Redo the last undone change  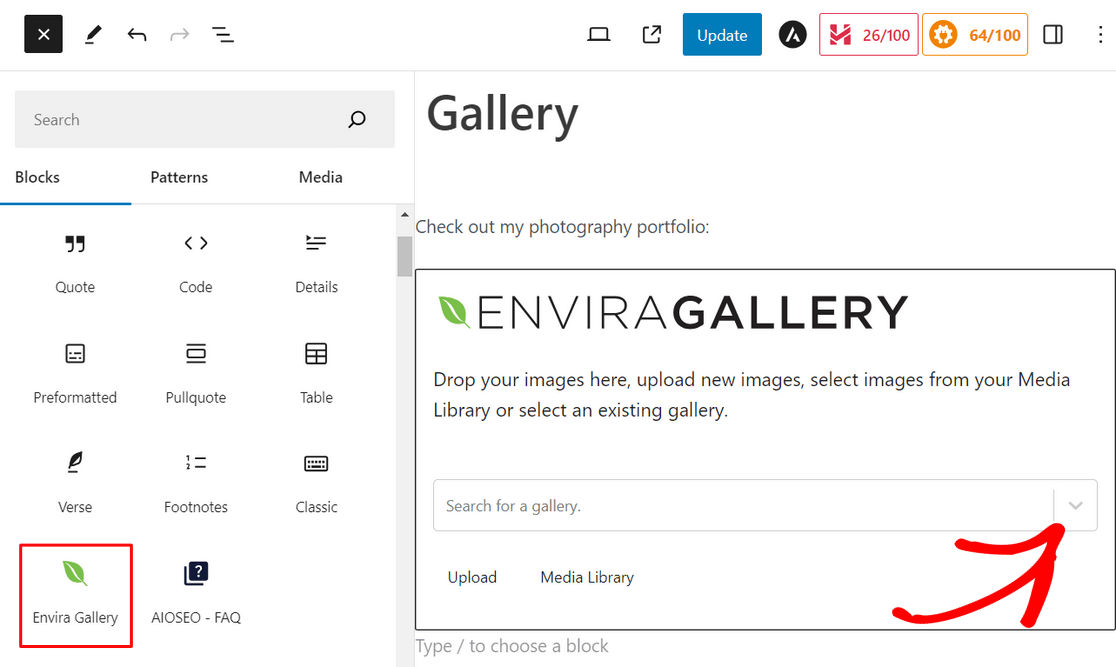(x=179, y=34)
